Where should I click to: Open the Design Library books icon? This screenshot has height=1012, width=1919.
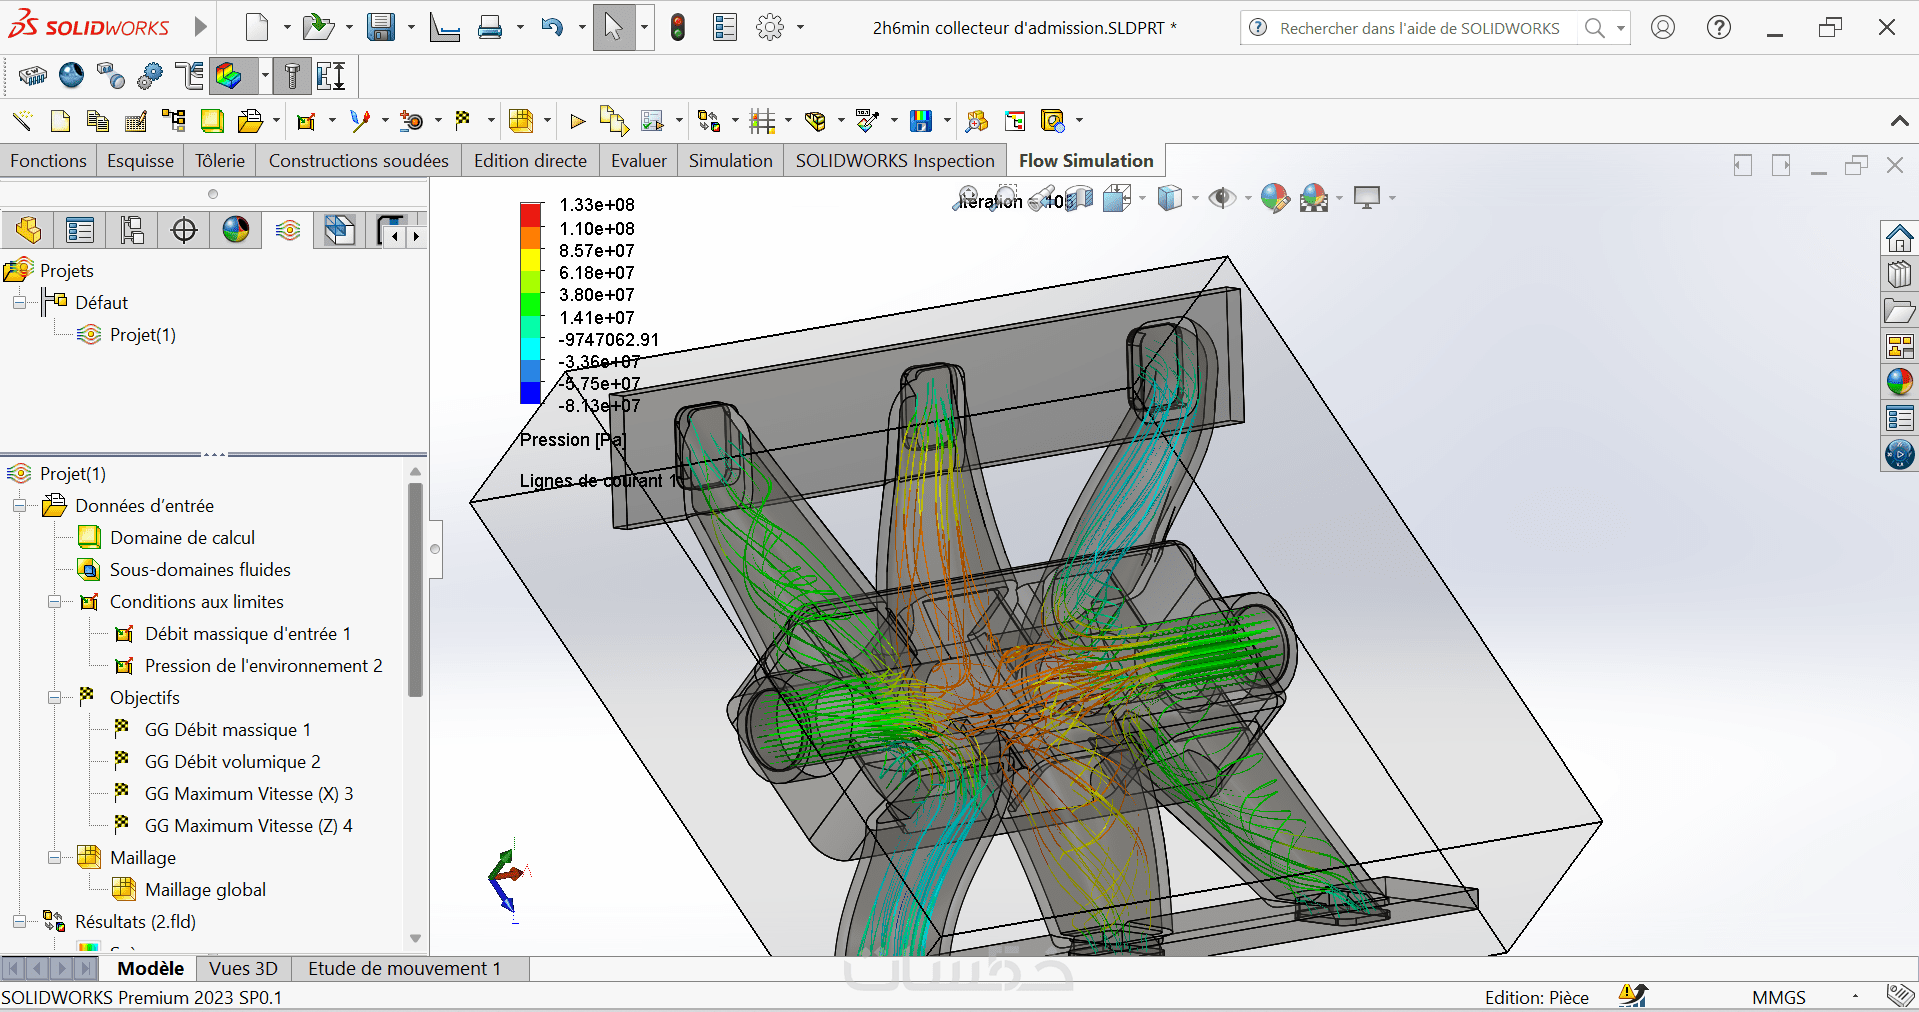(x=1899, y=274)
